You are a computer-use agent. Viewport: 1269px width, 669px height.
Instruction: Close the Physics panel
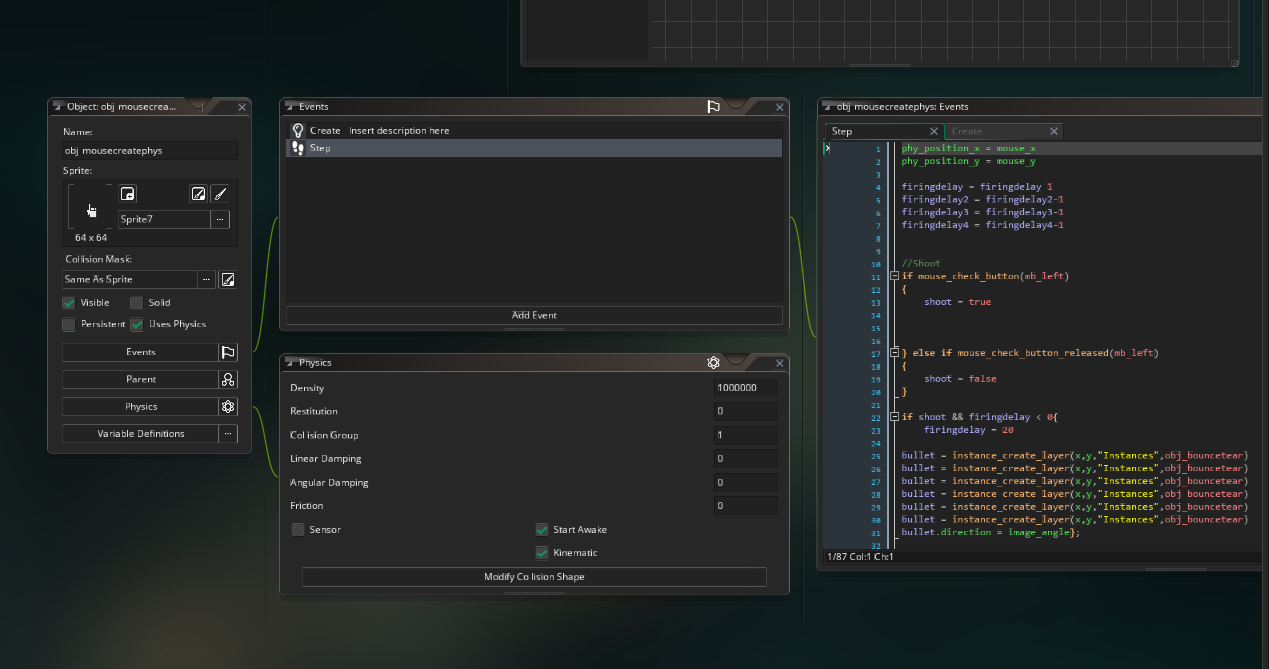pyautogui.click(x=779, y=363)
